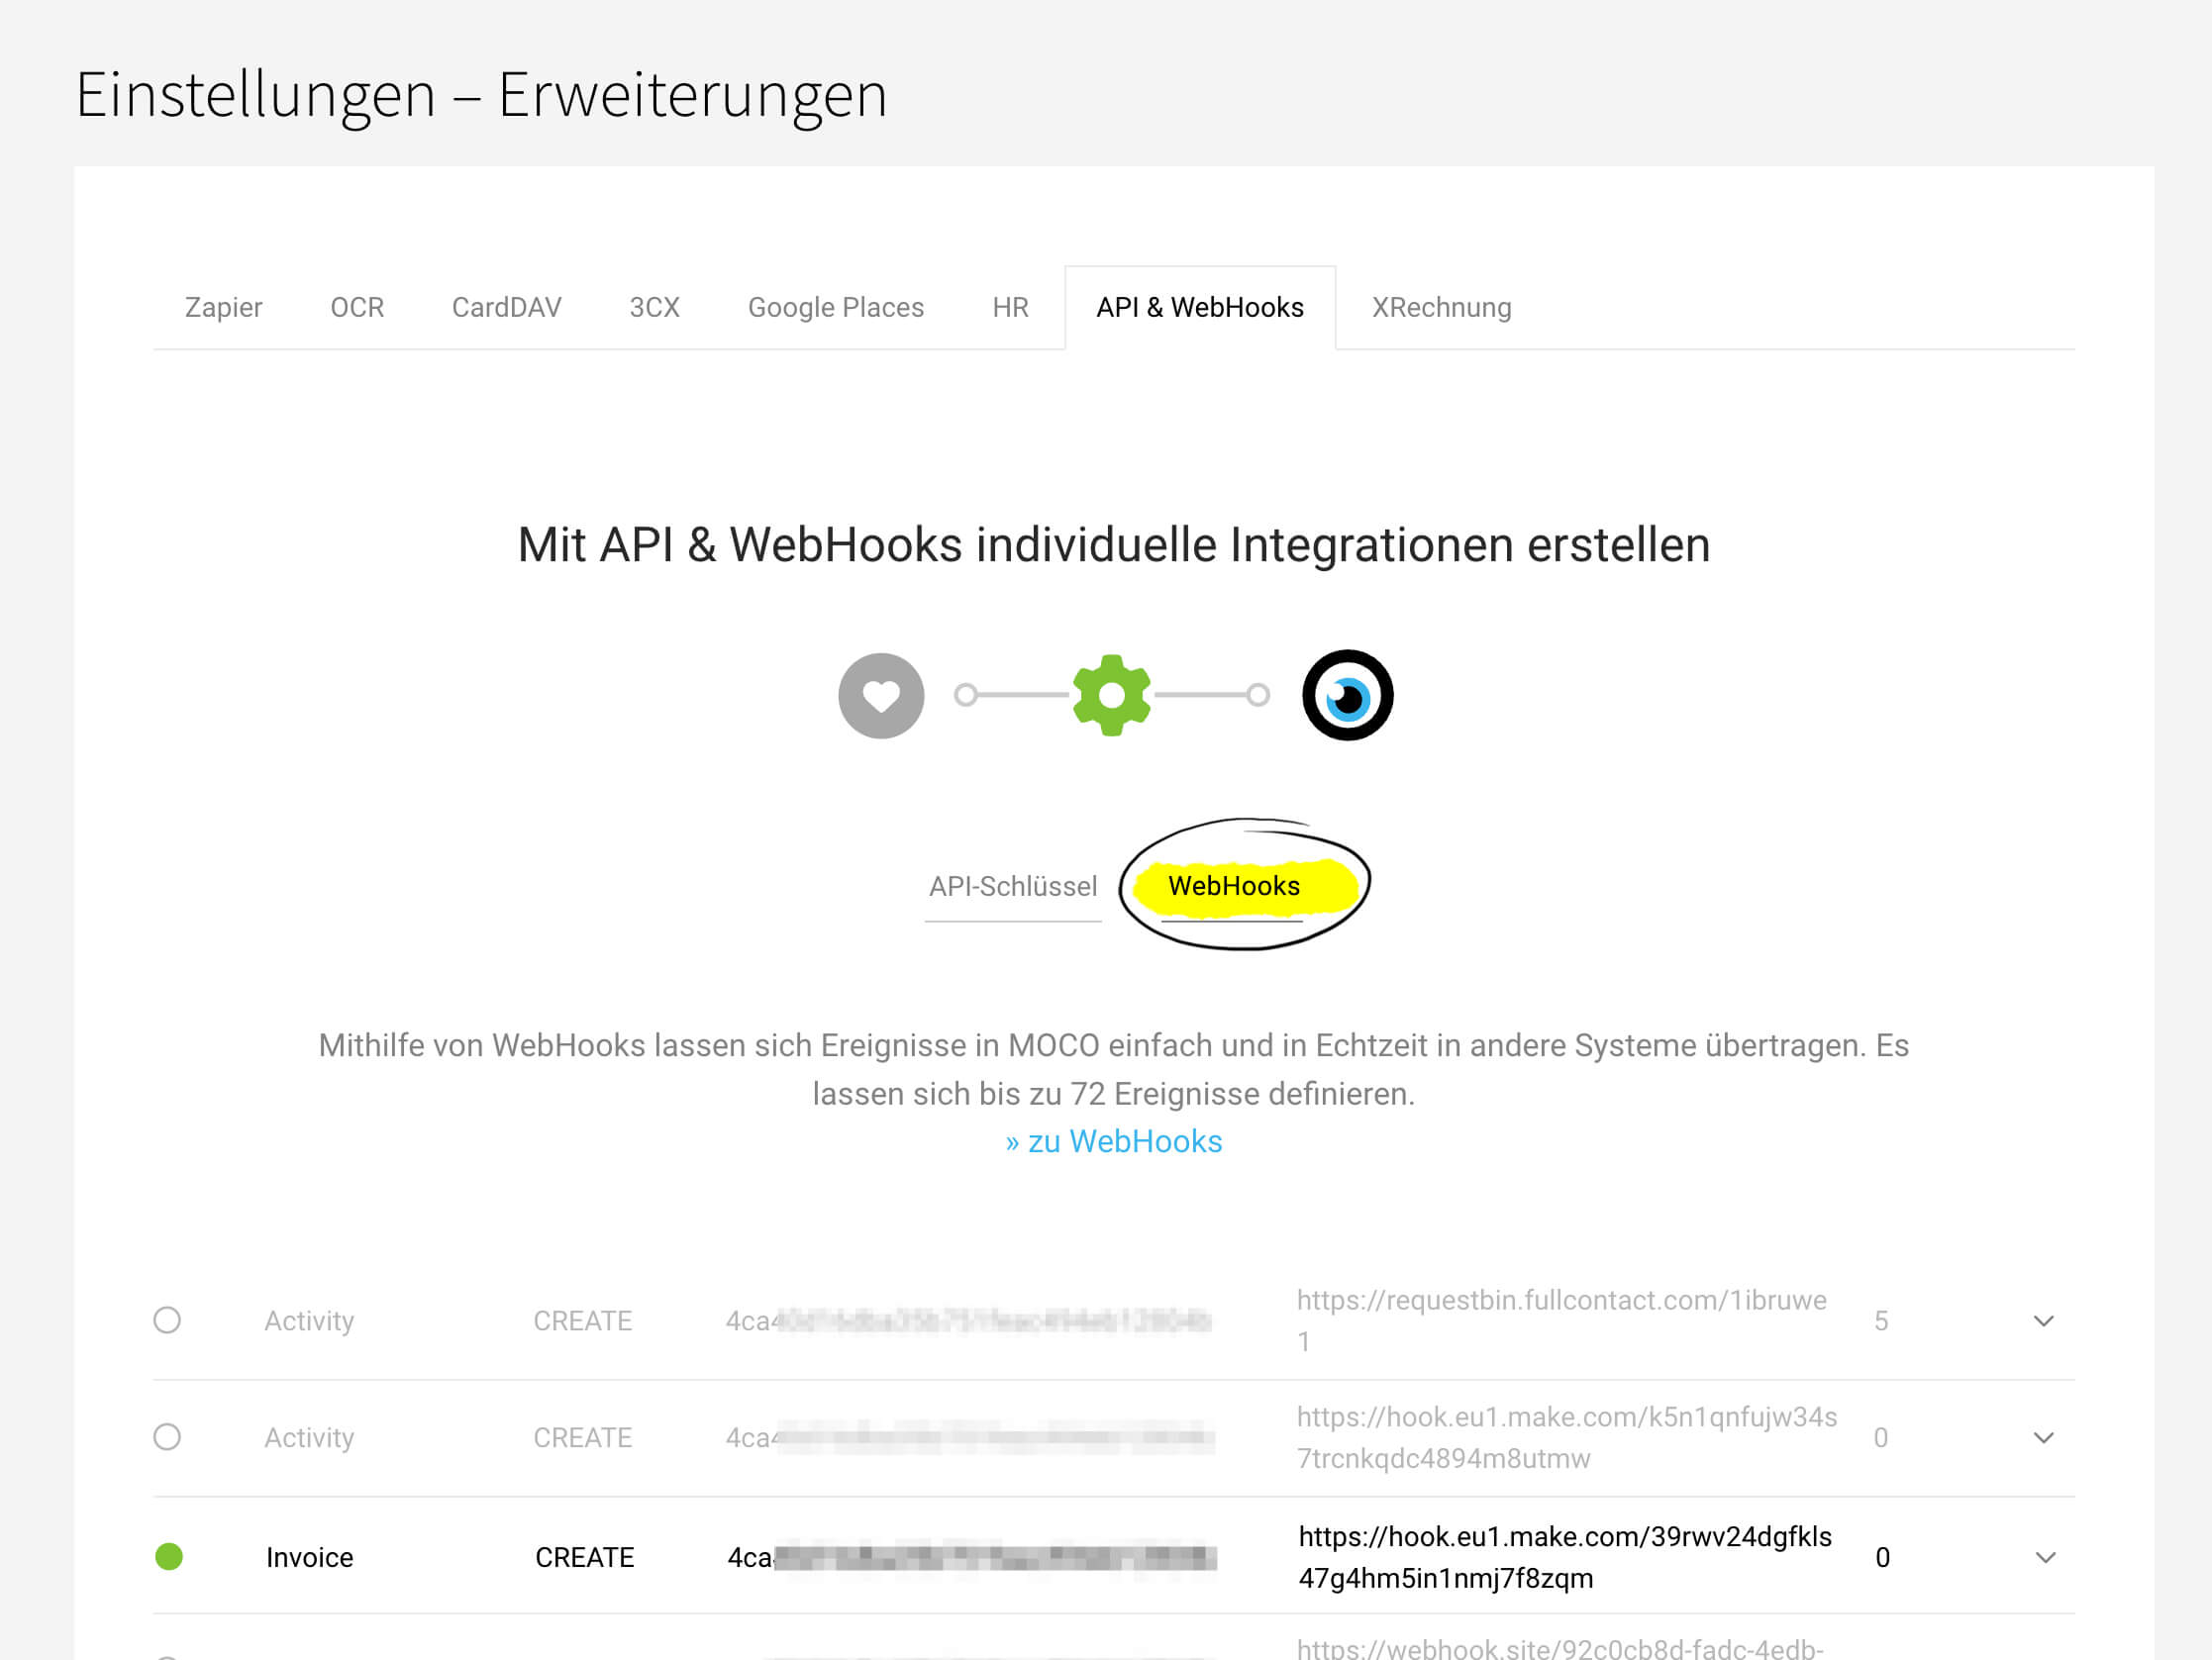The width and height of the screenshot is (2212, 1660).
Task: Open the HR tab
Action: 1010,307
